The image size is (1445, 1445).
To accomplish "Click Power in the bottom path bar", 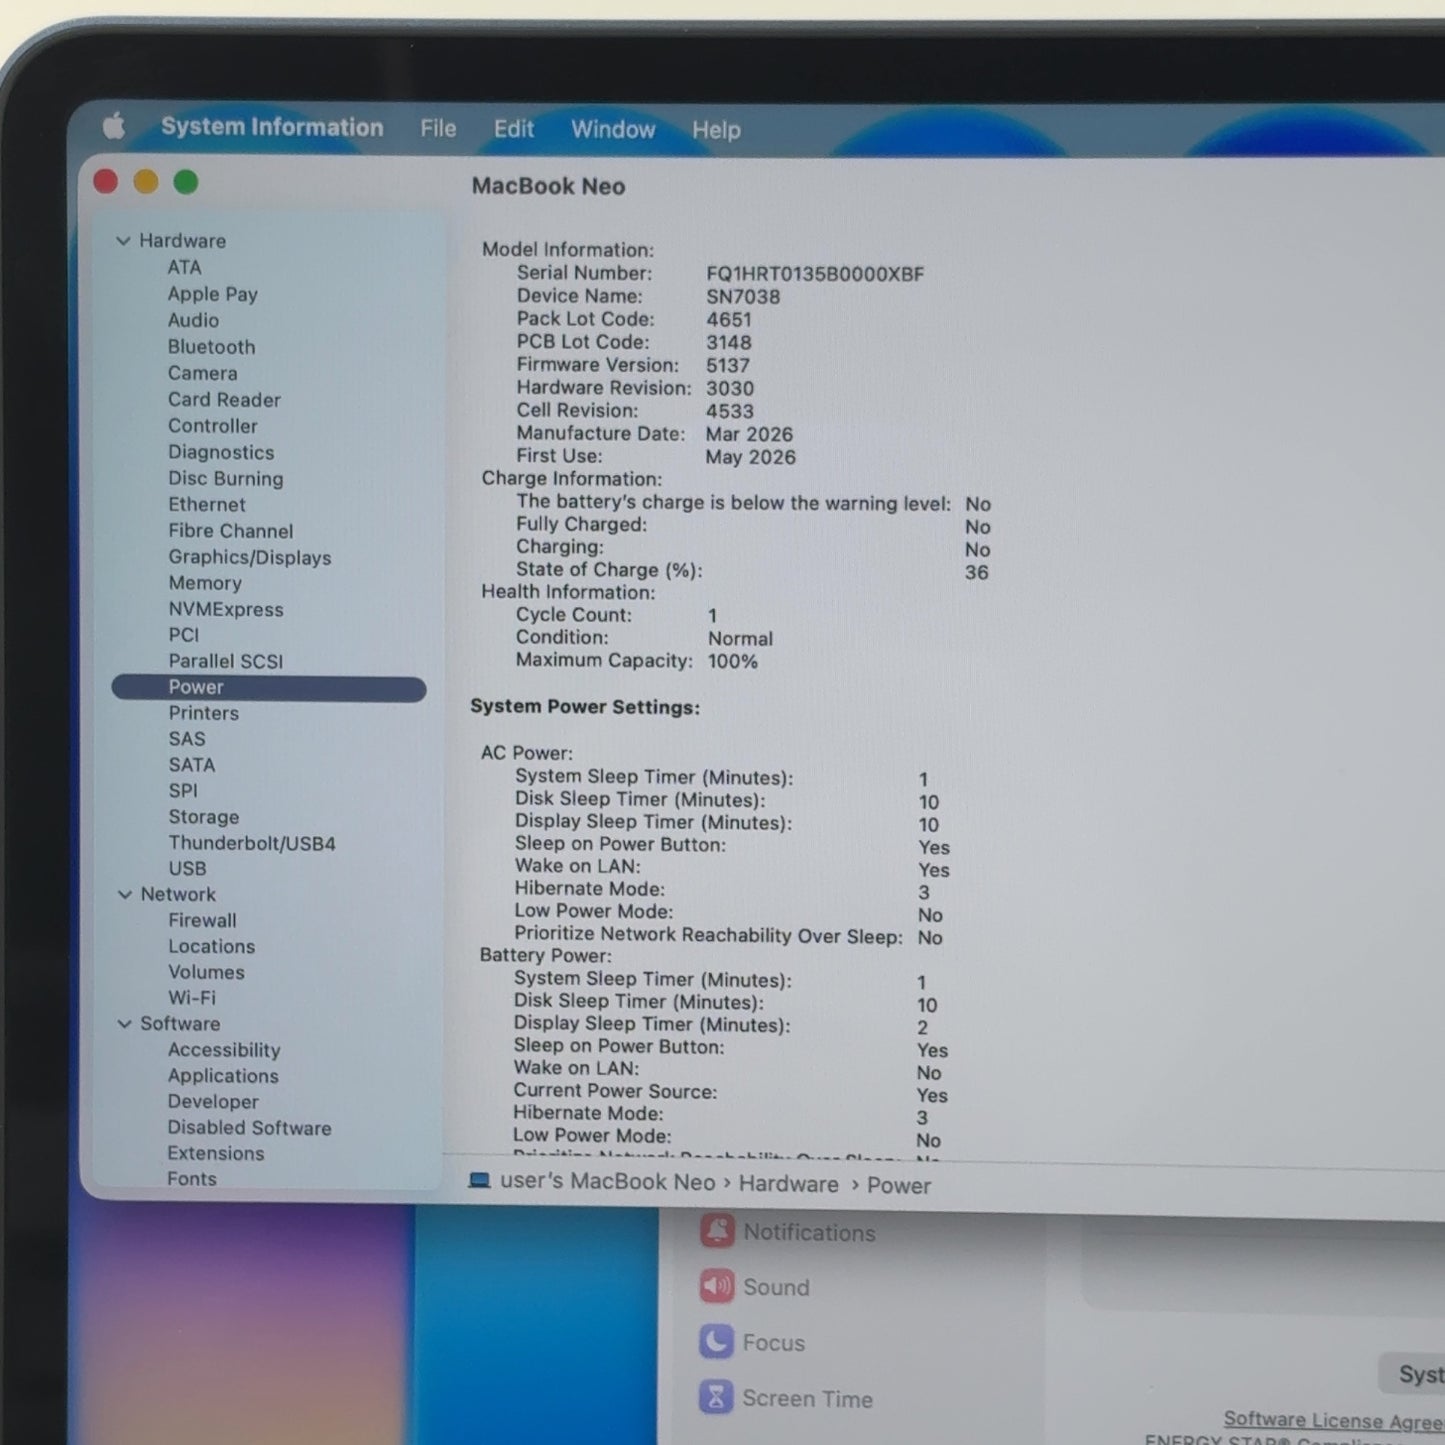I will 899,1185.
